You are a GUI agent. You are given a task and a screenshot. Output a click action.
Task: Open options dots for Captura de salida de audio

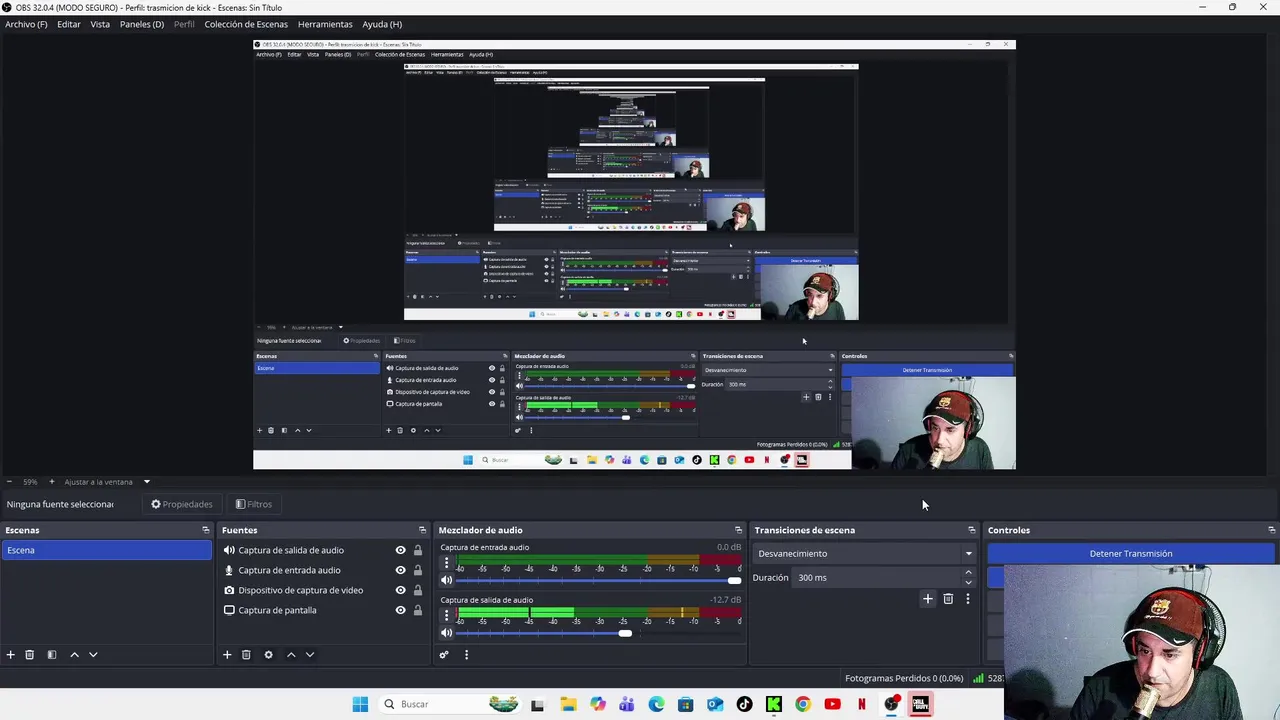[x=447, y=616]
